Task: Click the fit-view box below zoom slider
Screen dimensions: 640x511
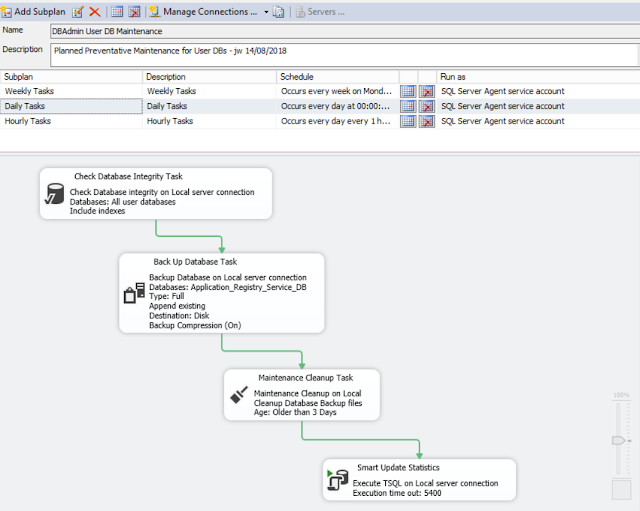Action: [x=621, y=489]
